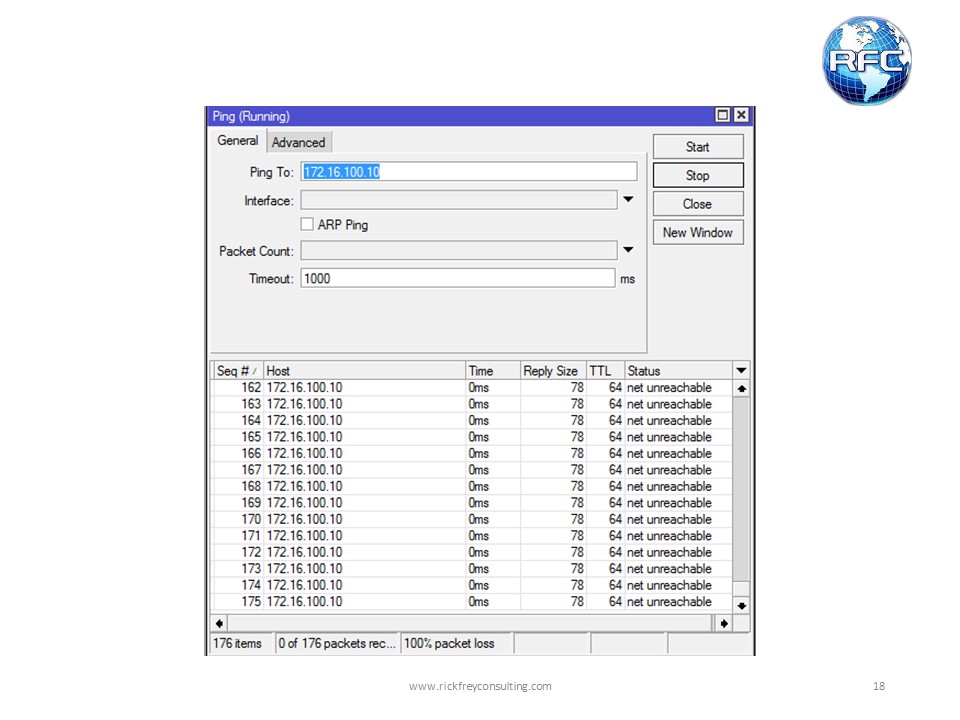Sort by the Time column header
The height and width of the screenshot is (720, 960).
point(493,370)
